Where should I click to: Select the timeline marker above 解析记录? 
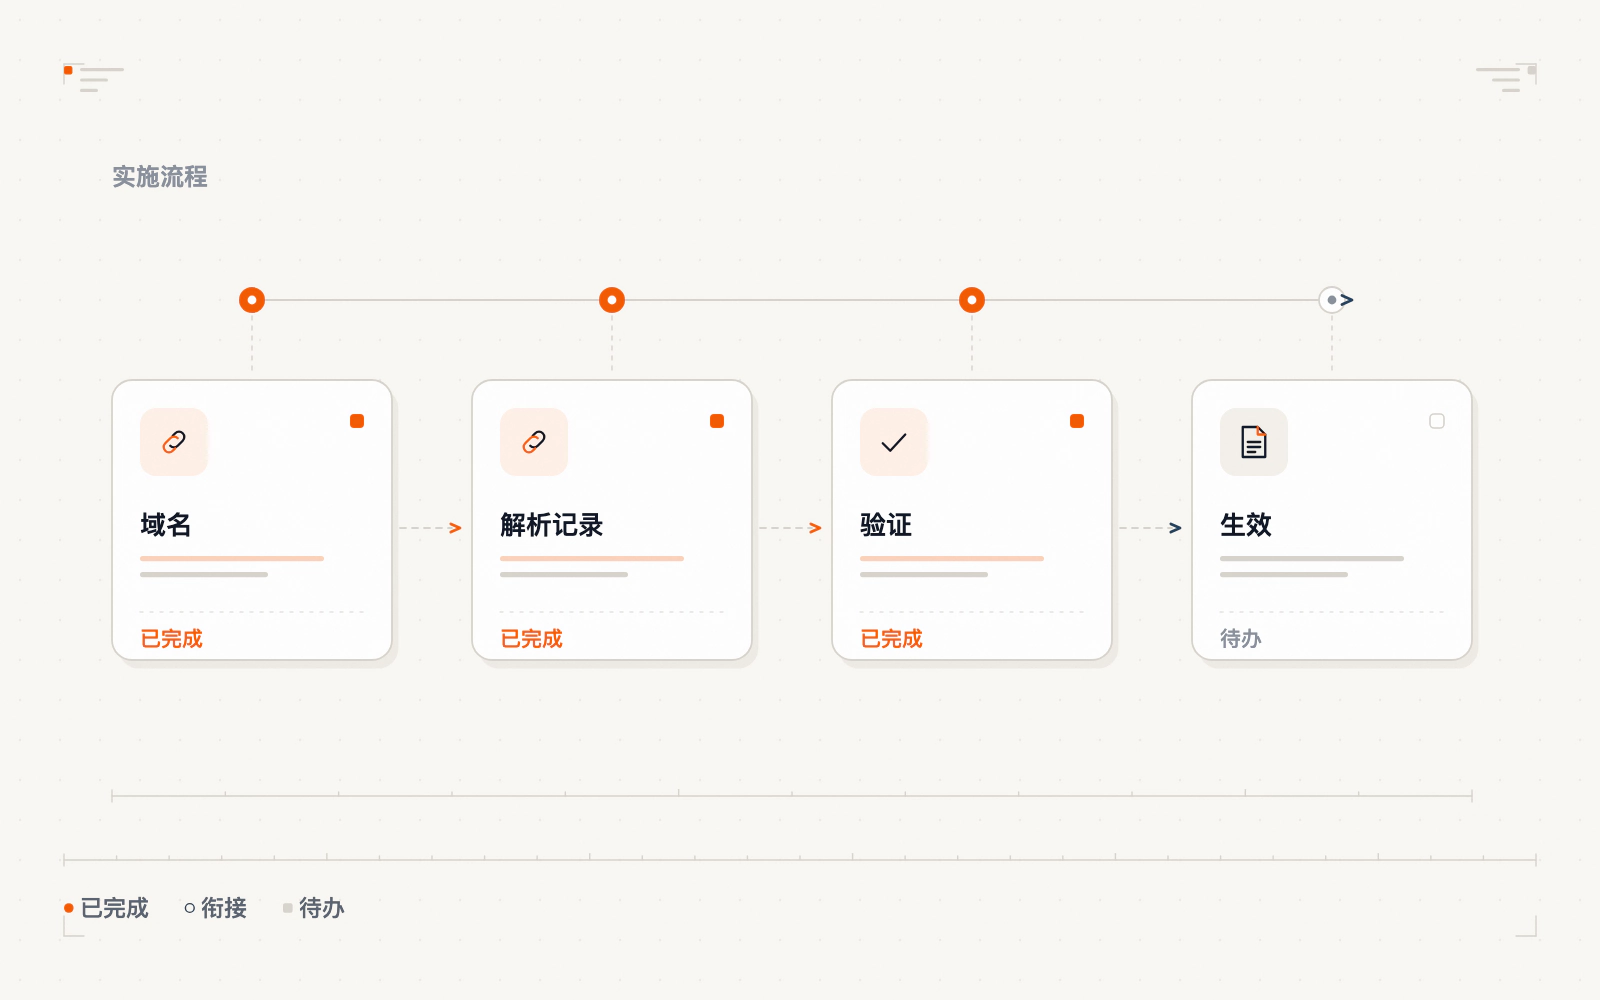pos(612,300)
